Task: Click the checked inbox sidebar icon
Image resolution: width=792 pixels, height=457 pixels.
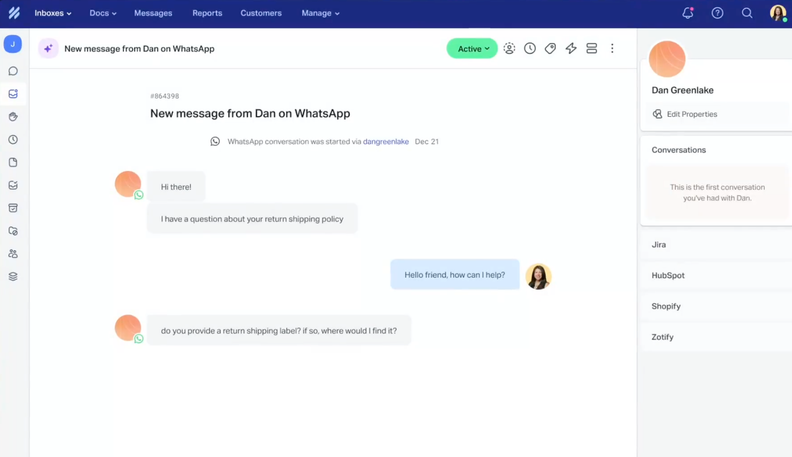Action: pyautogui.click(x=13, y=185)
